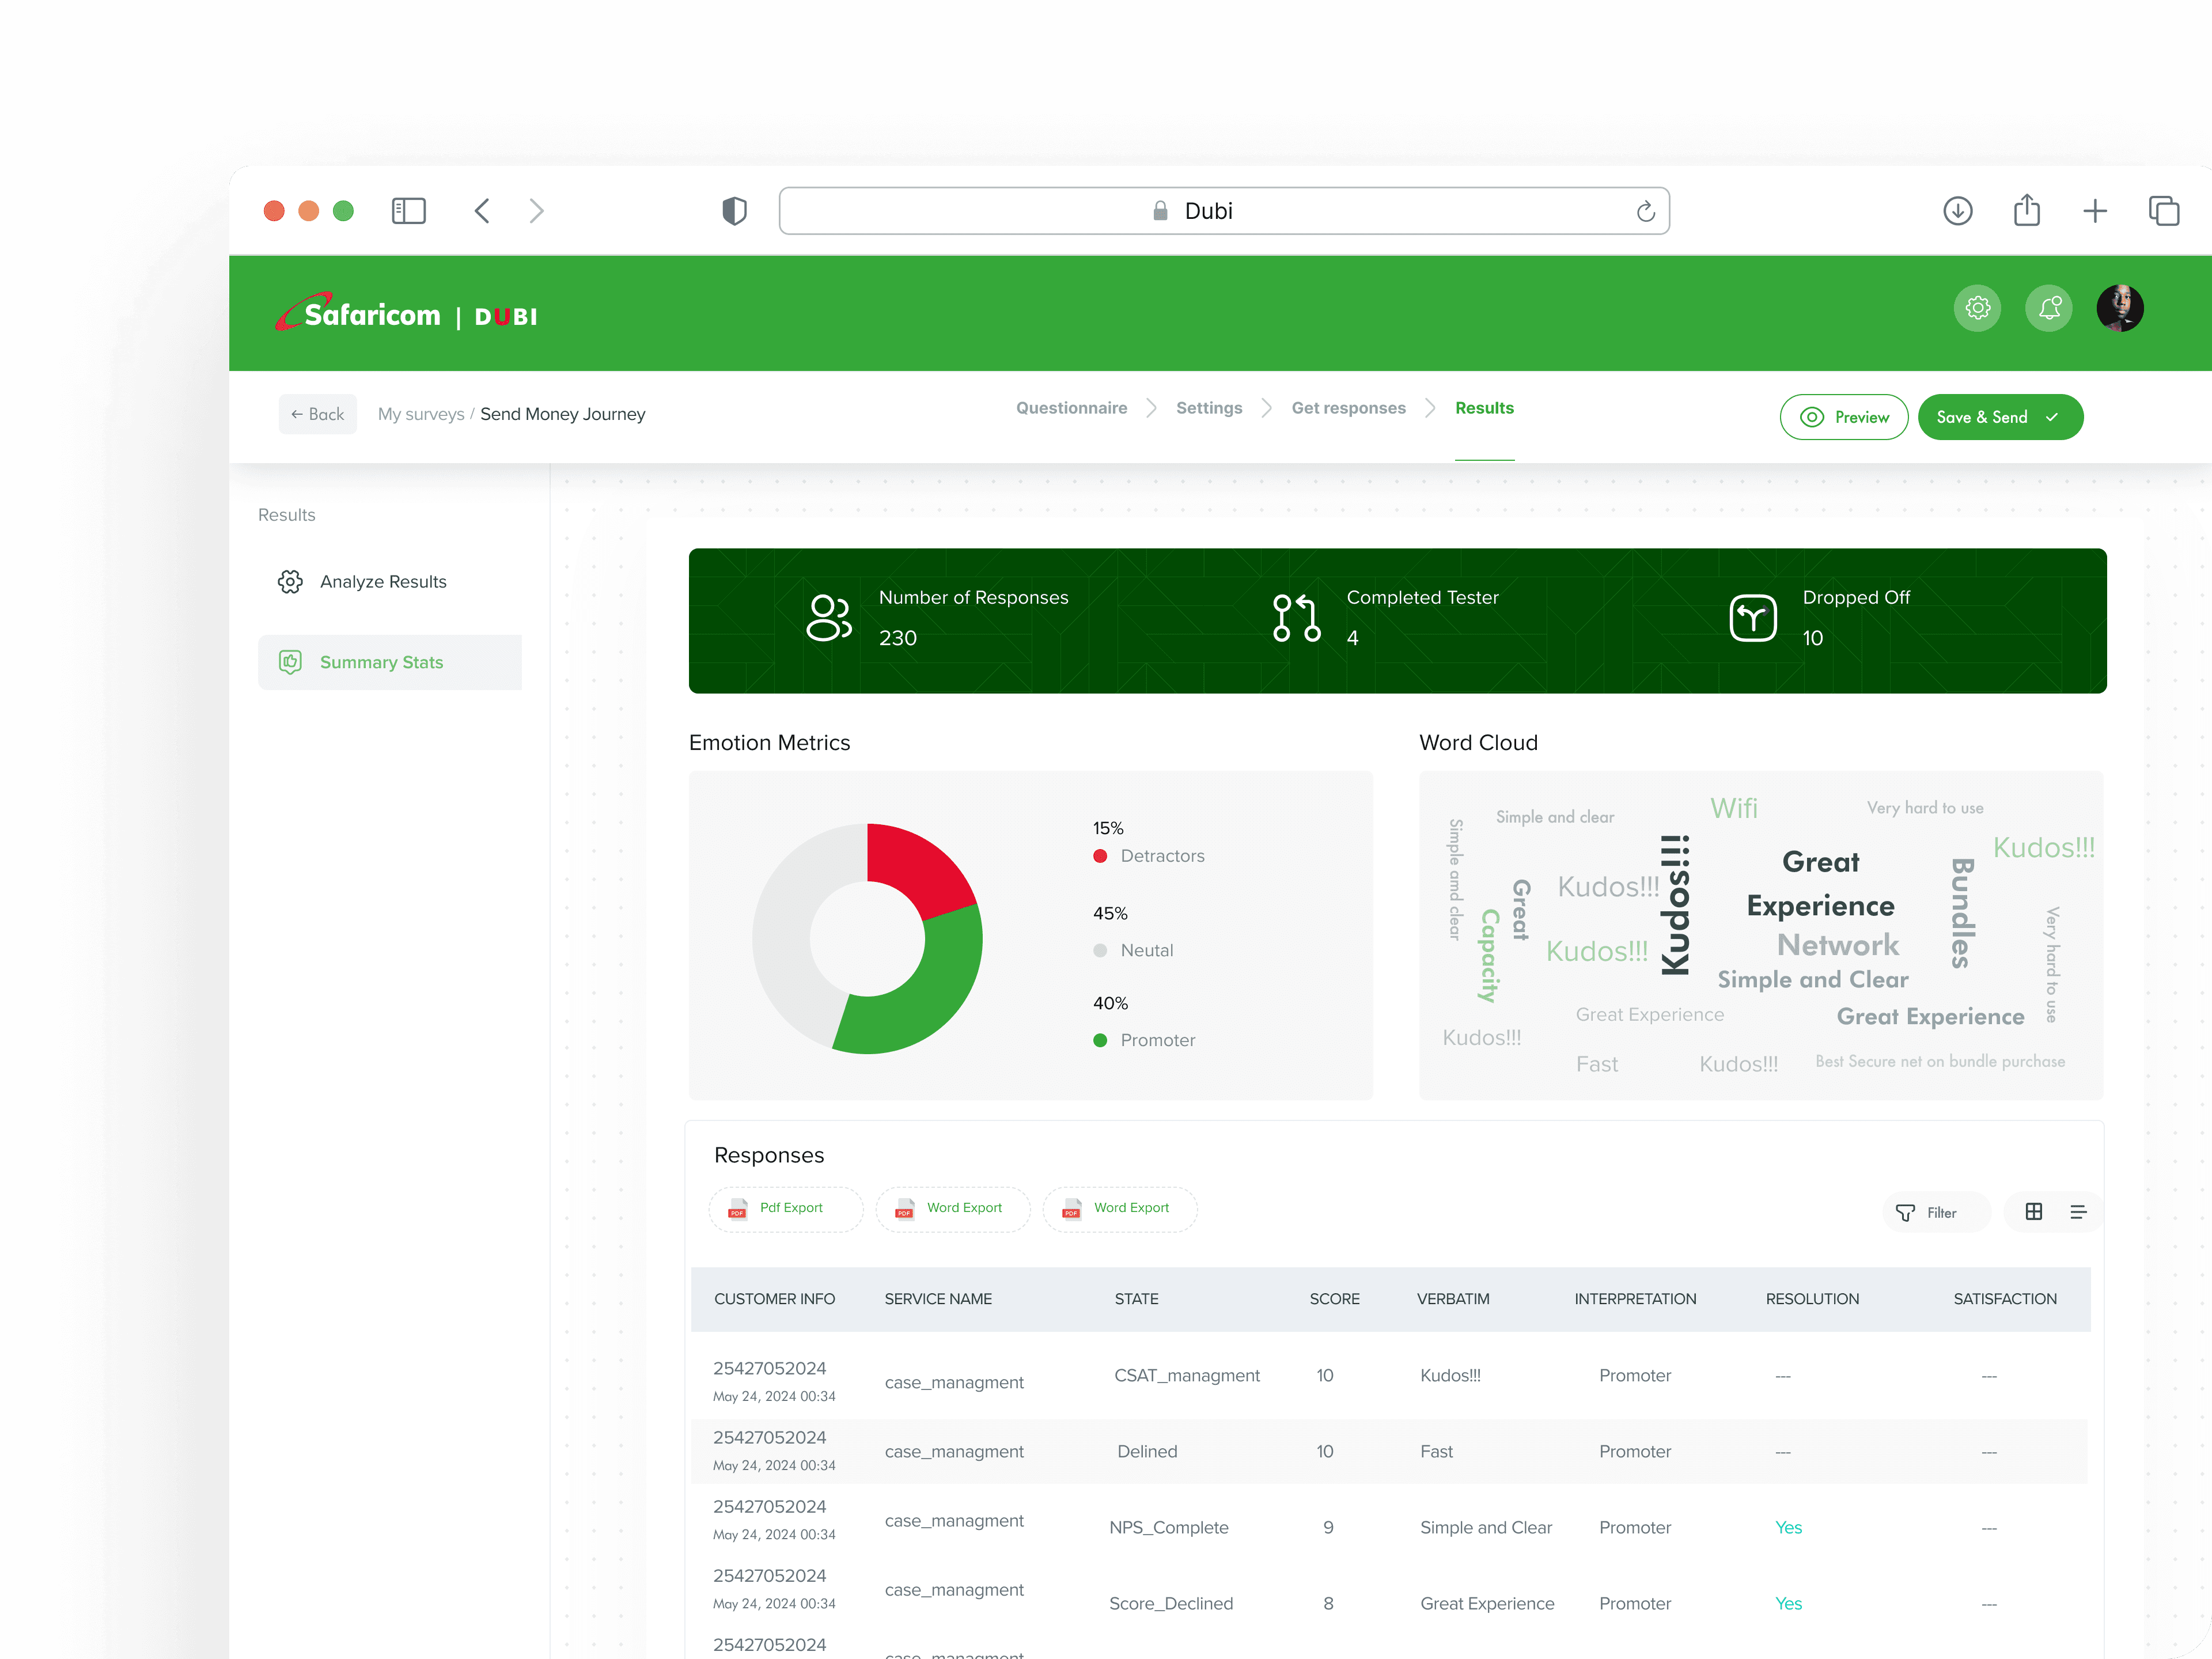
Task: Click the notification bell icon
Action: [2048, 308]
